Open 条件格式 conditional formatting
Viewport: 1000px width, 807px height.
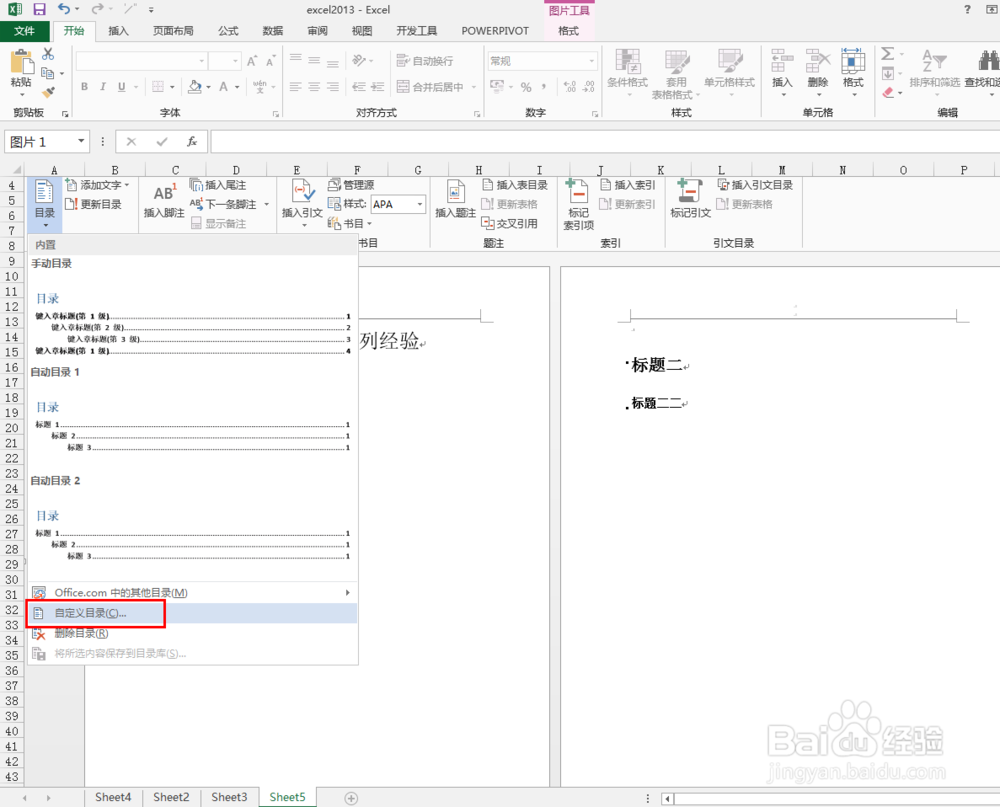pos(628,73)
